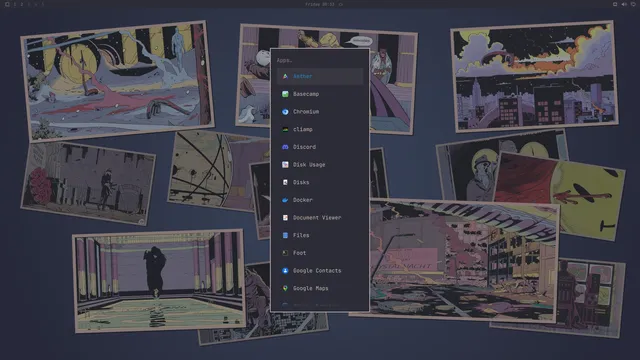Launch the Foot terminal icon

(285, 253)
